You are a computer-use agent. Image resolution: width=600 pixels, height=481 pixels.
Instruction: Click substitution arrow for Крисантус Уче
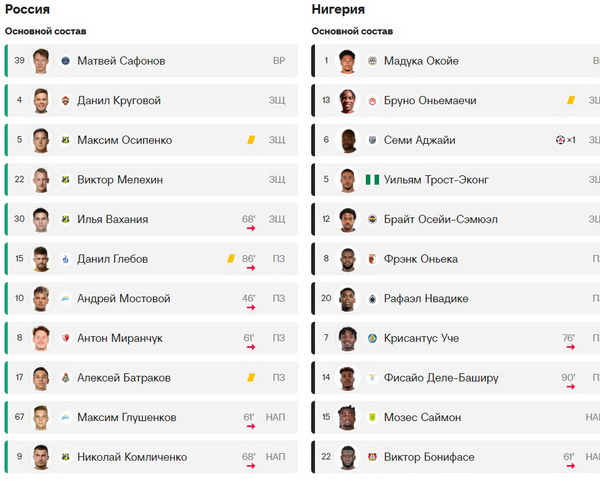tap(571, 347)
